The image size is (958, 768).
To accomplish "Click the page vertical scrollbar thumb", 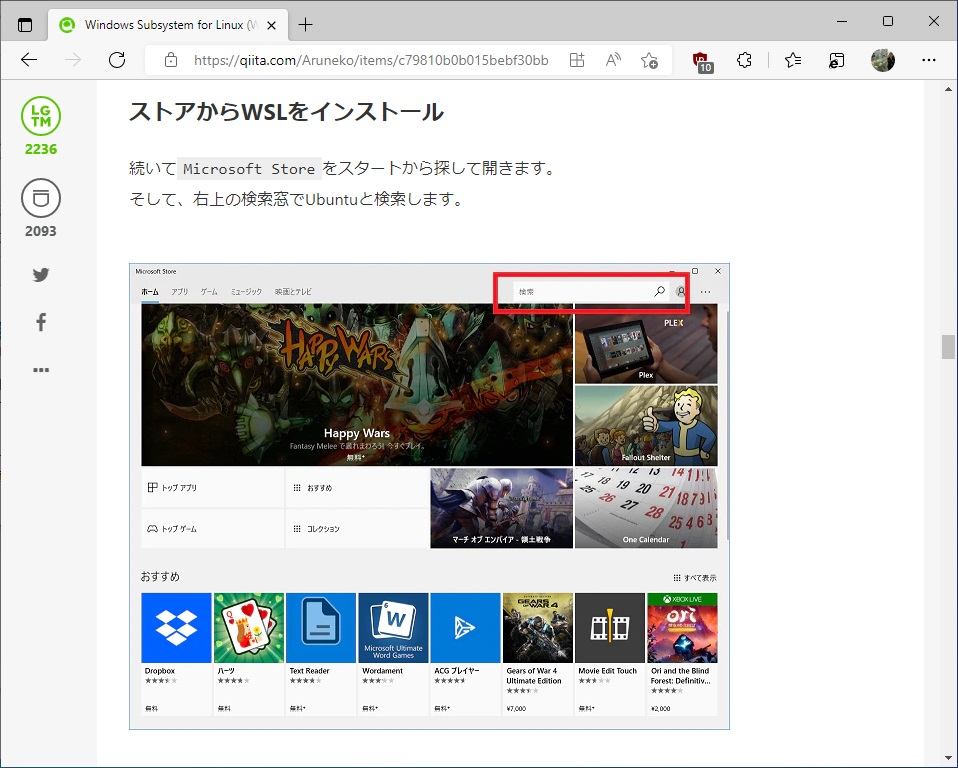I will click(x=948, y=347).
